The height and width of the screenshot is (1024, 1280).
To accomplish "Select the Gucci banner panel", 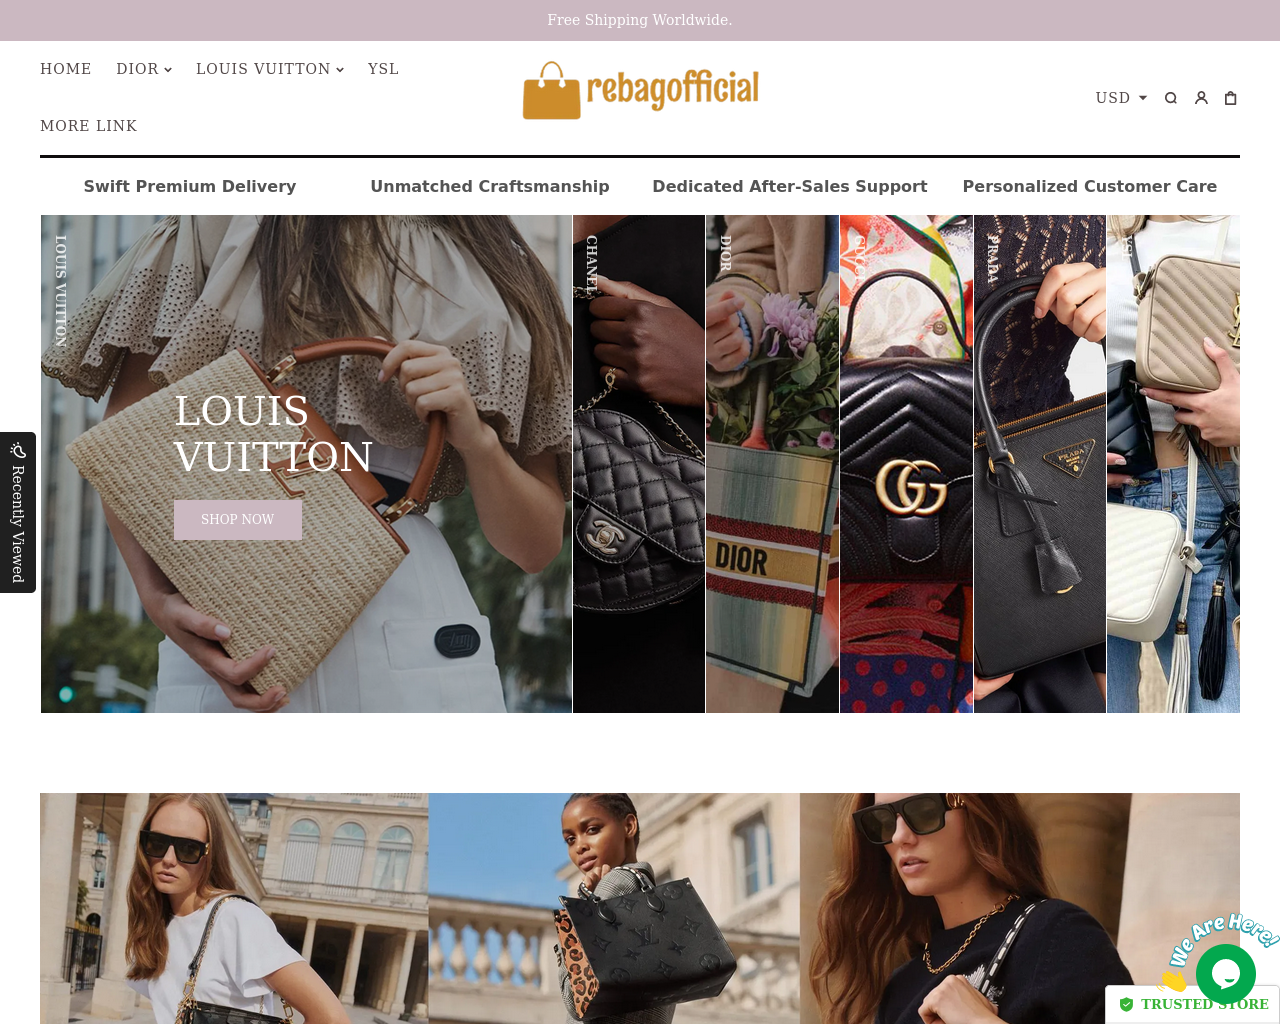I will (x=906, y=464).
